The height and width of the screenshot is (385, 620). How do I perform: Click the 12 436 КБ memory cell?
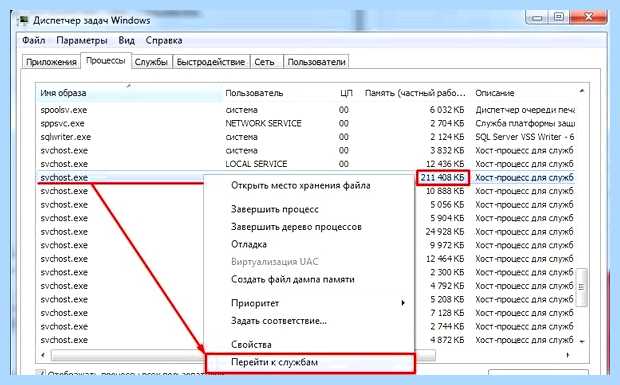(x=445, y=164)
